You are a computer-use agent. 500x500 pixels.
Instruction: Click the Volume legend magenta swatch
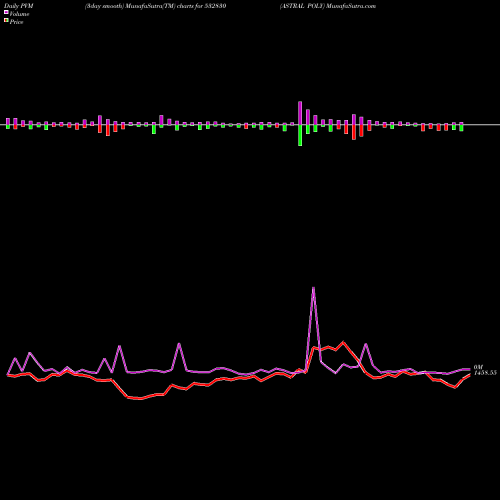6,12
